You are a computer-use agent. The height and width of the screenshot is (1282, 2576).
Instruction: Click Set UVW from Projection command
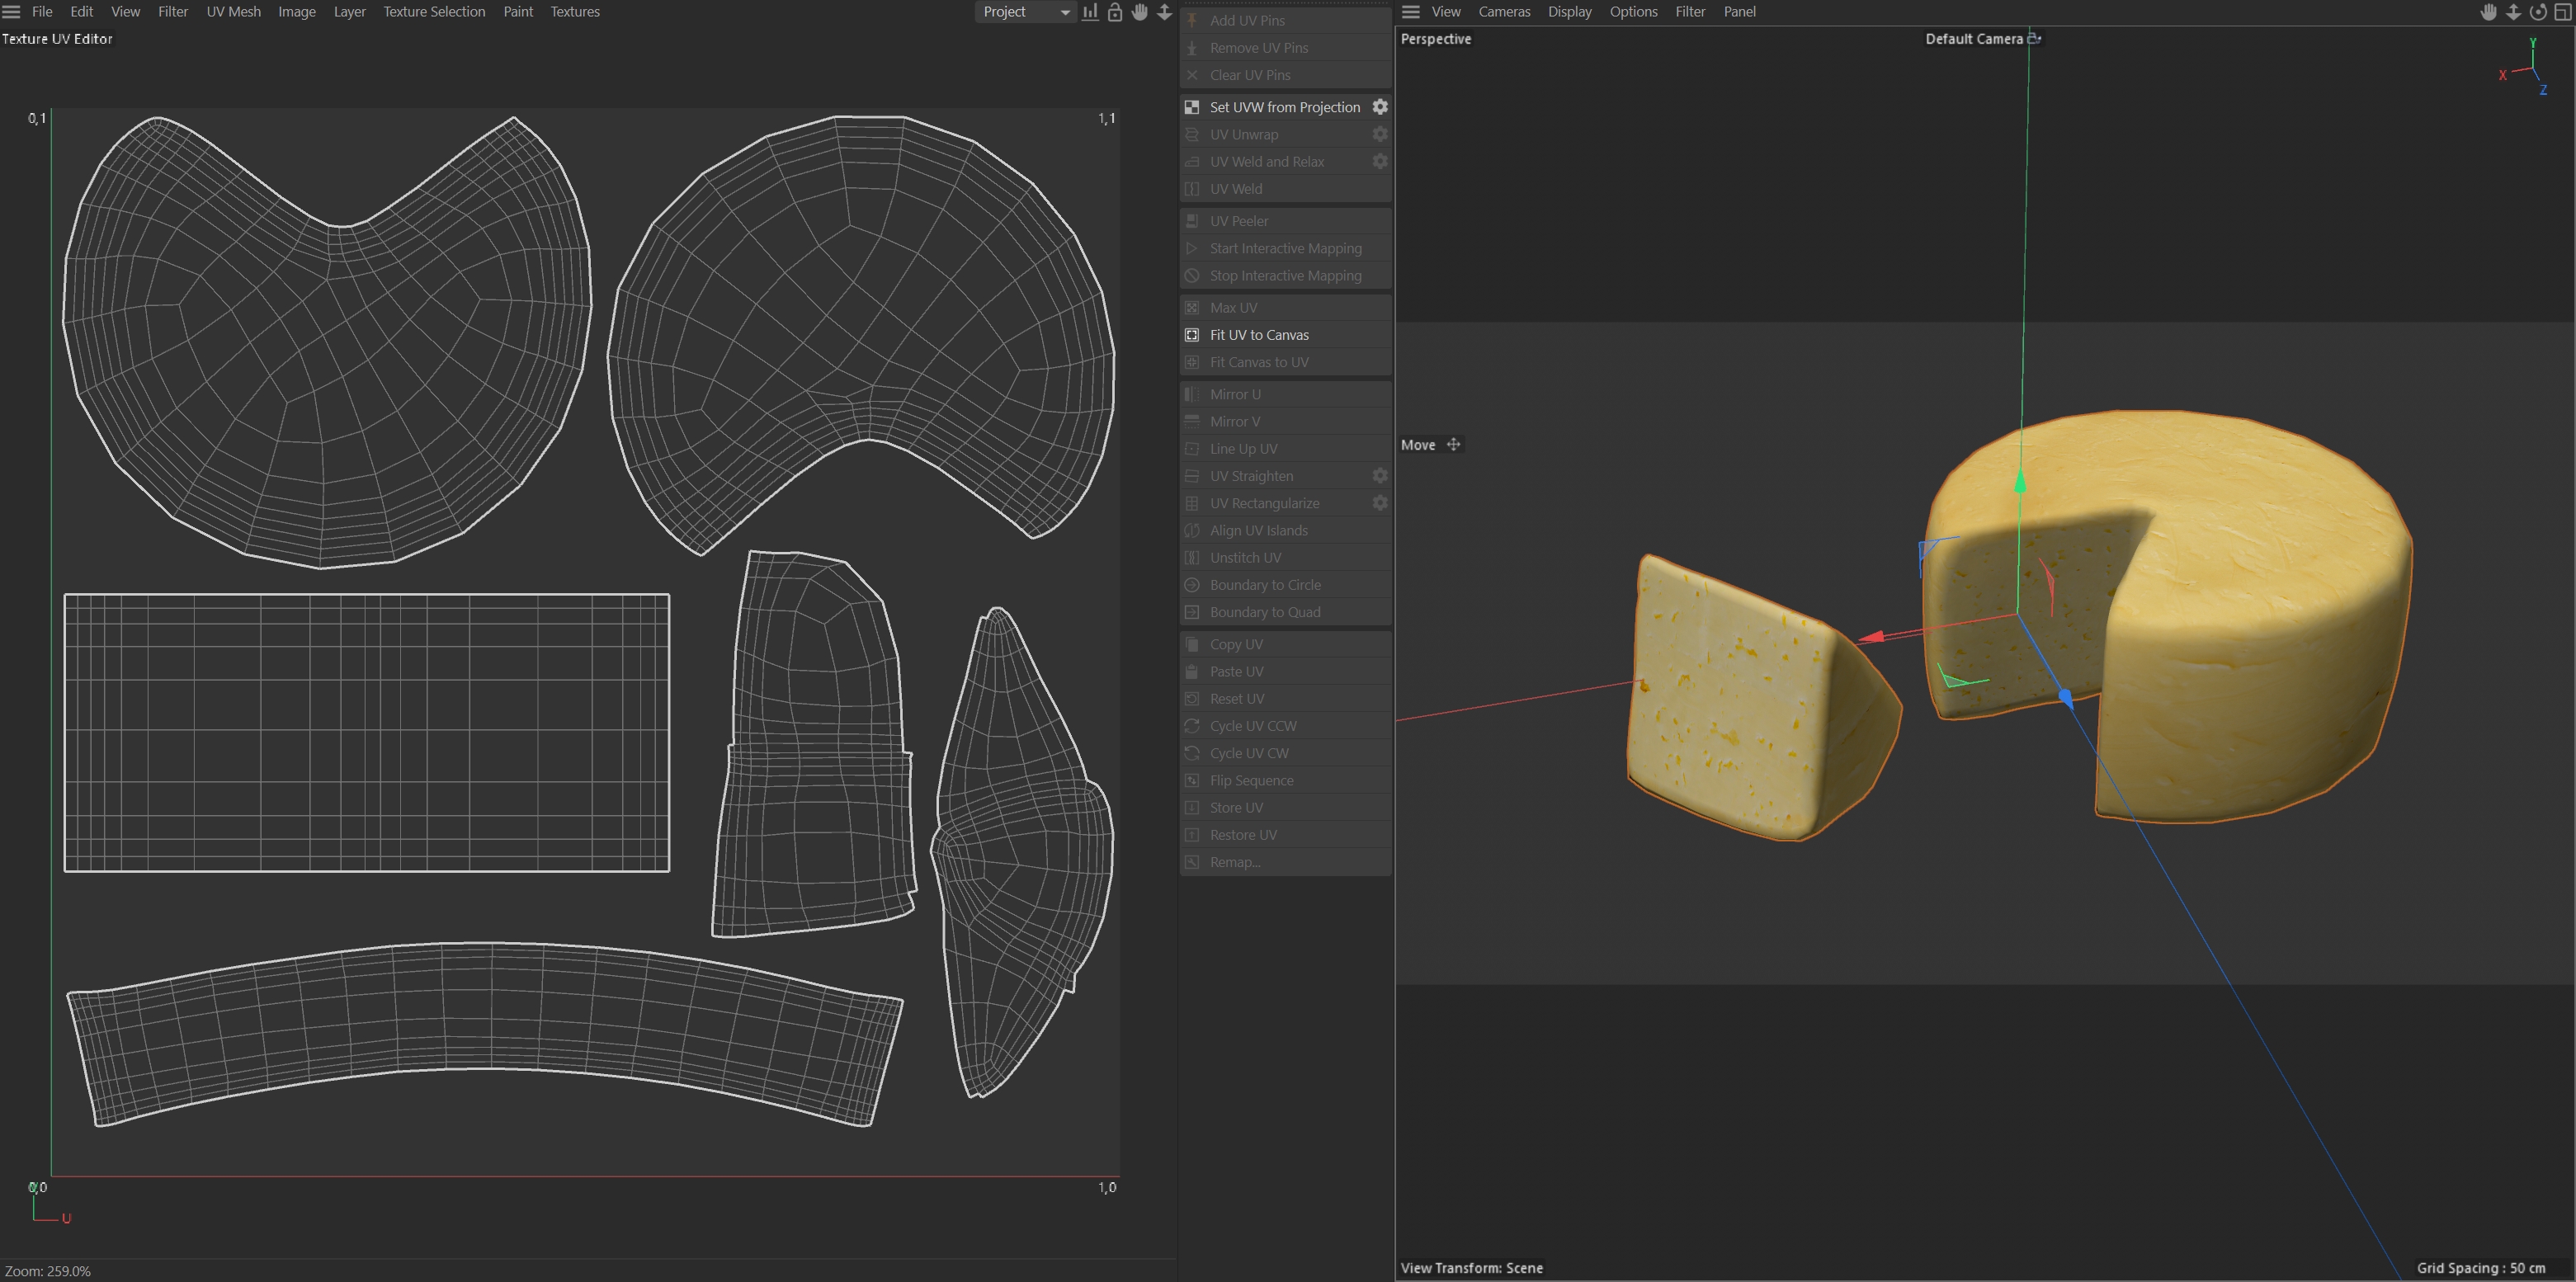point(1284,107)
